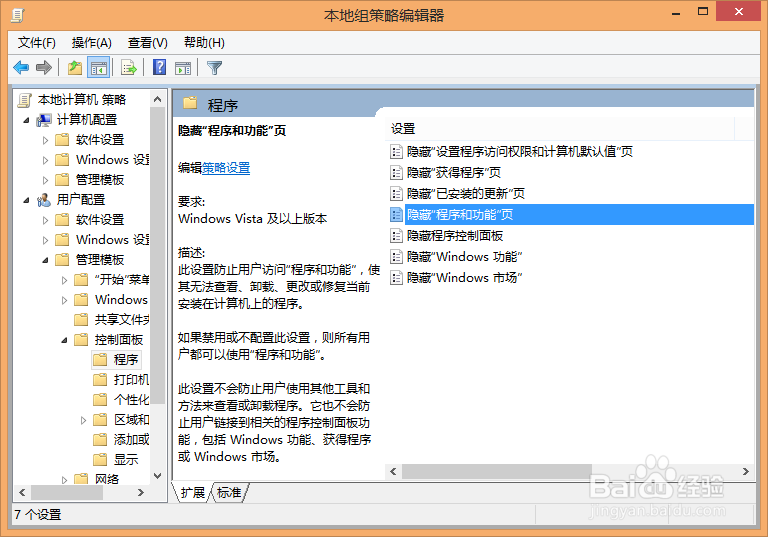Open Help via the question mark icon
Image resolution: width=768 pixels, height=537 pixels.
(x=160, y=67)
